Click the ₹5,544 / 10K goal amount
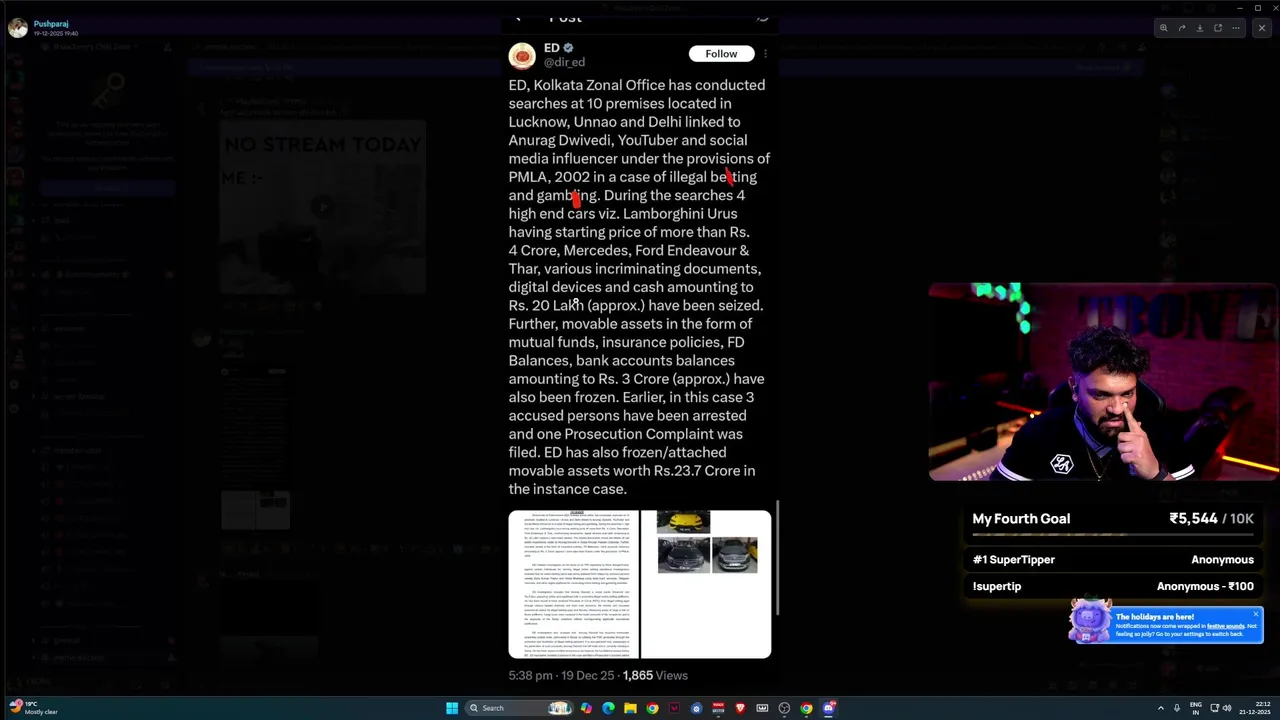 click(x=1211, y=519)
